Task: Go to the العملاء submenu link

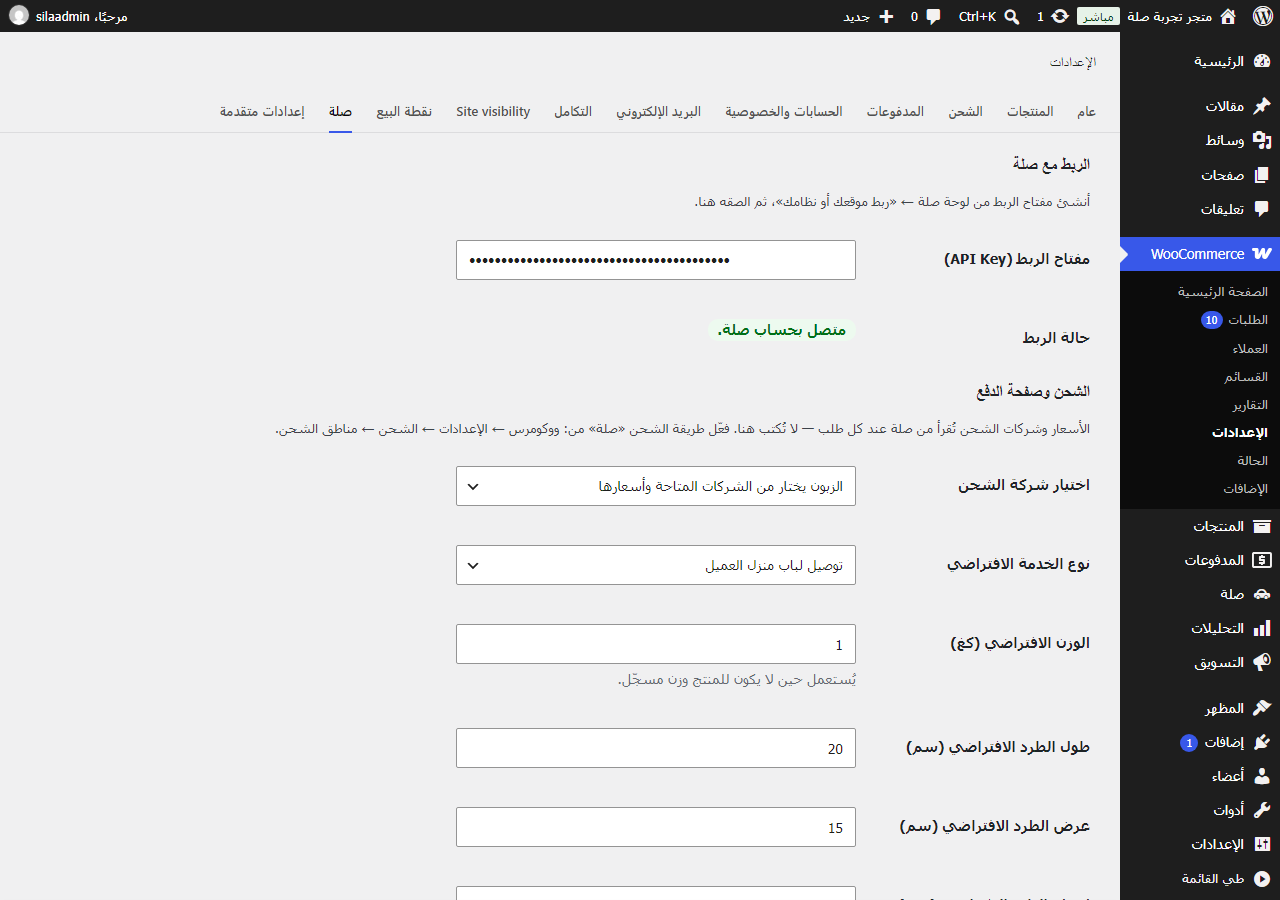Action: point(1250,349)
